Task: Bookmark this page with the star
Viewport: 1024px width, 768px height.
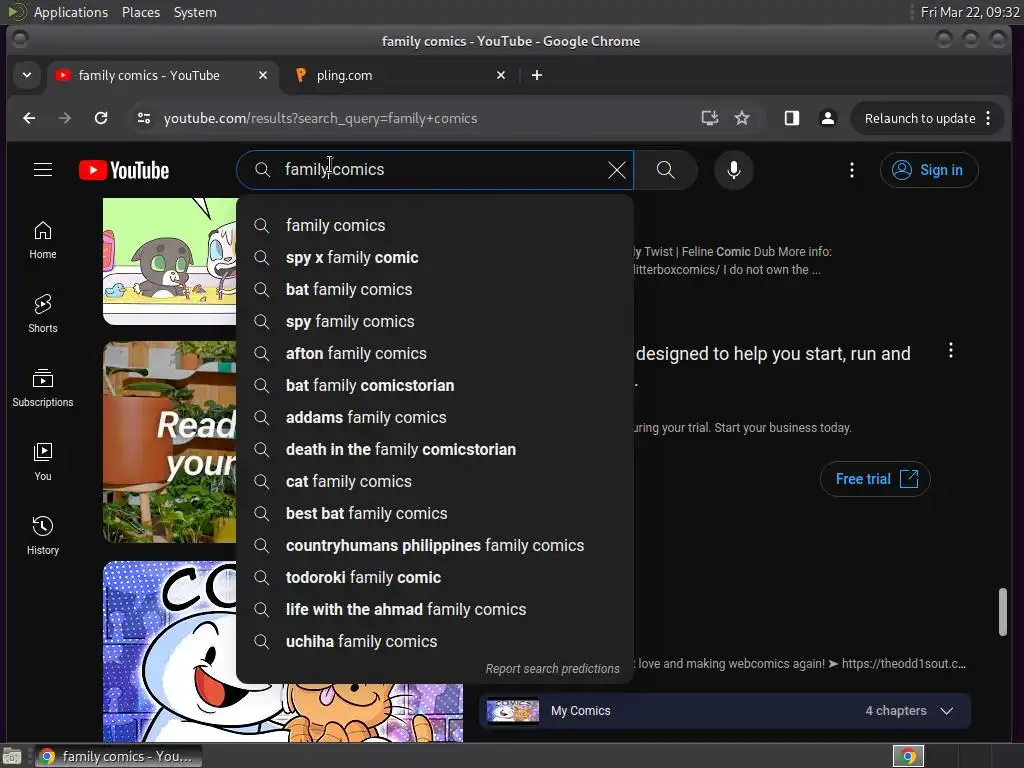Action: (x=742, y=118)
